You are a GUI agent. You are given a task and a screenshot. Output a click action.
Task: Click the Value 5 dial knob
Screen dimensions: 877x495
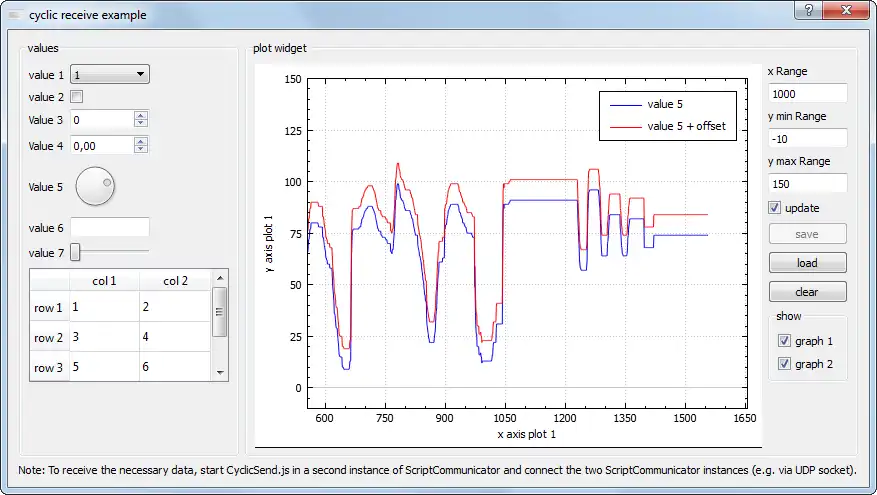pyautogui.click(x=95, y=186)
